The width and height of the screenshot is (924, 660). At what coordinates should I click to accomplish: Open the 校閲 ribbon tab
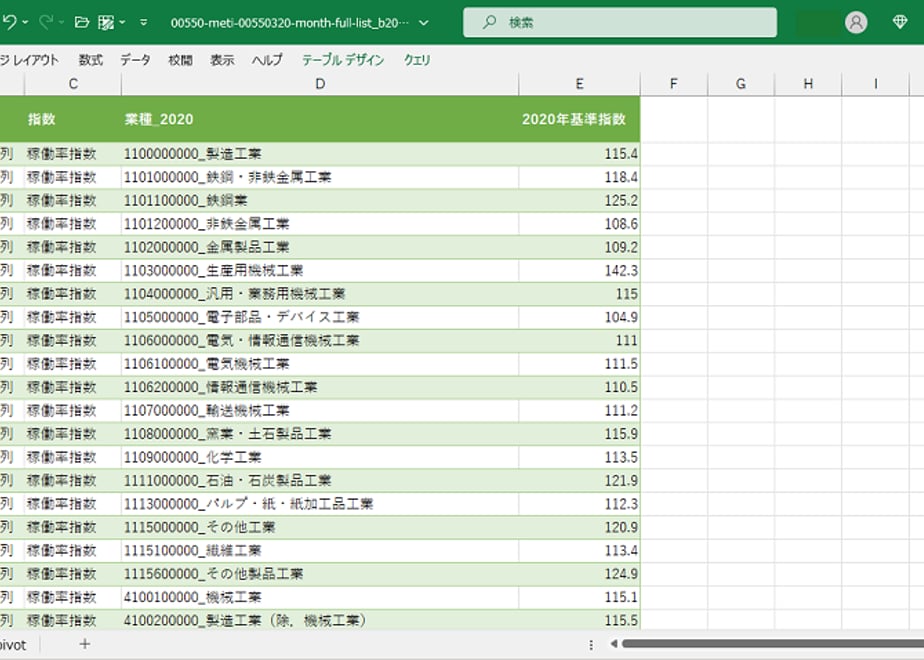[x=180, y=60]
